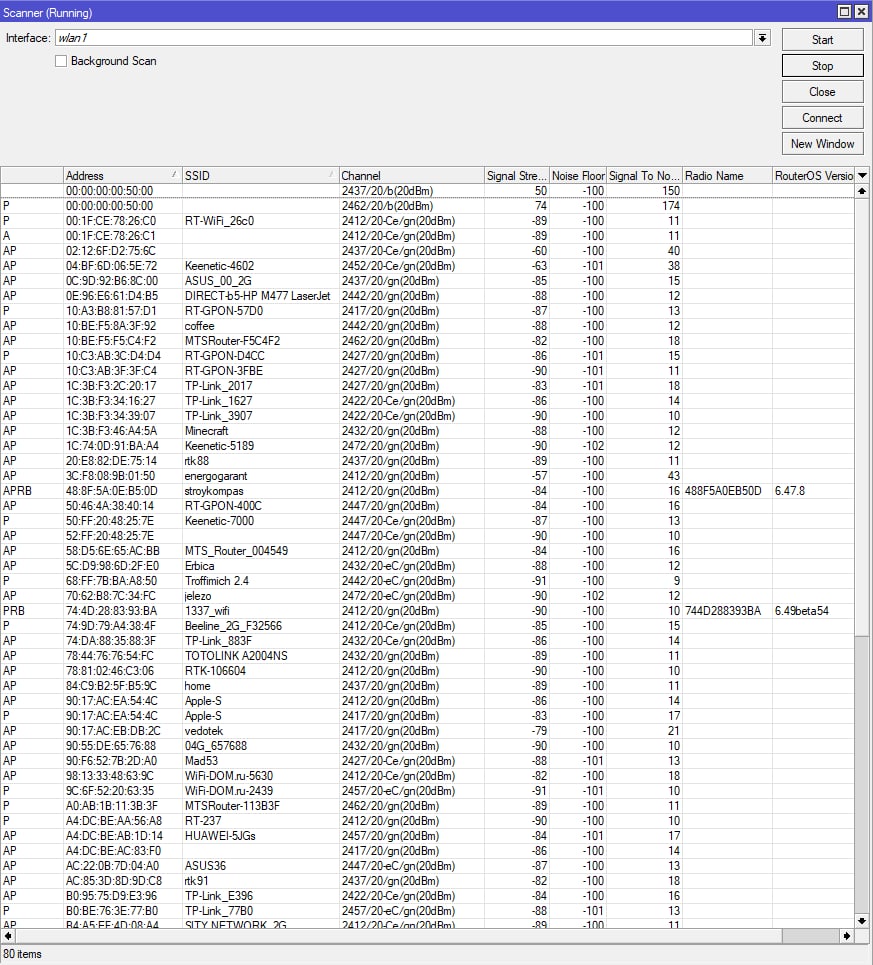Sort by SSID column header
This screenshot has height=965, width=873.
coord(260,175)
